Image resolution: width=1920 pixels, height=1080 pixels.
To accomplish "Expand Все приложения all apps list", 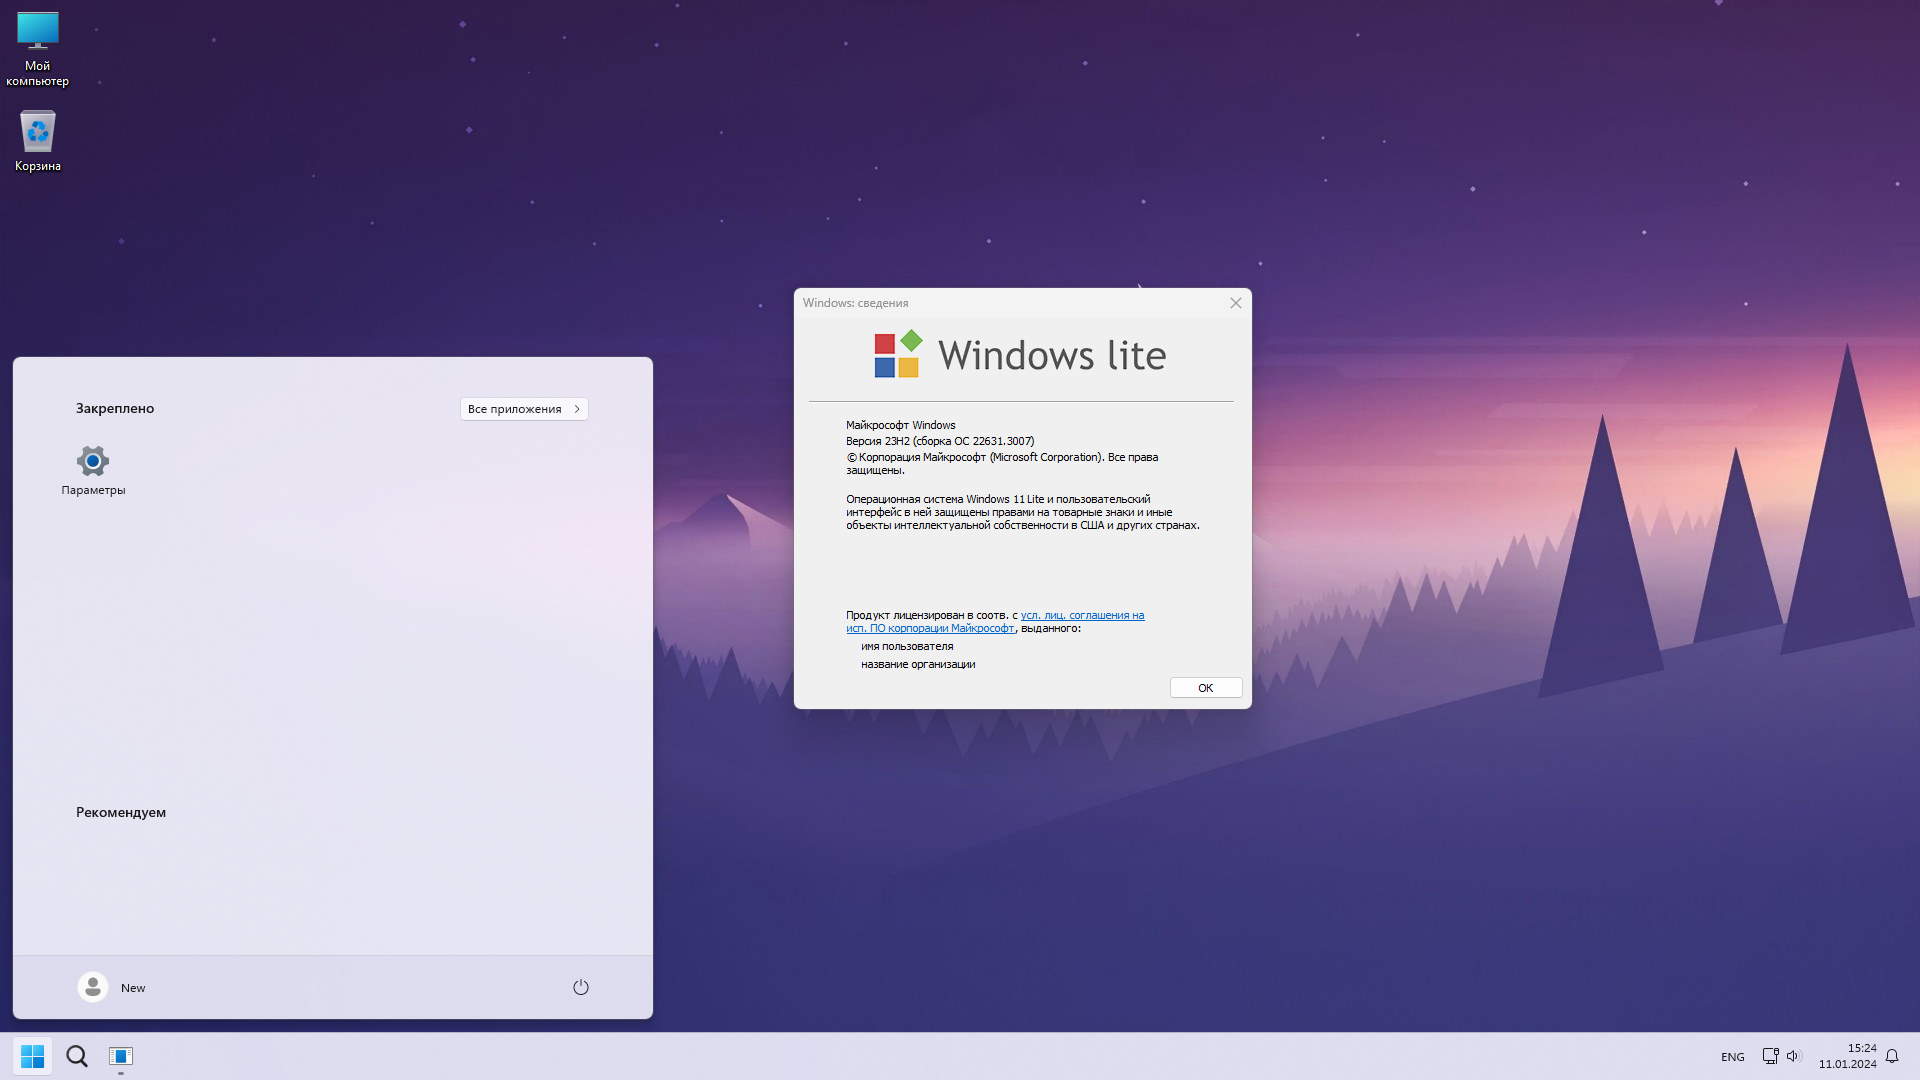I will [x=523, y=409].
